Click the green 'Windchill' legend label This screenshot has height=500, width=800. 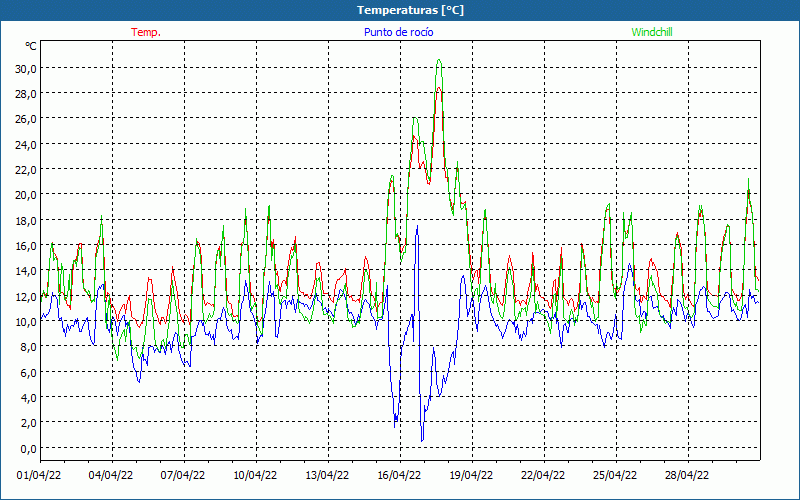[x=652, y=32]
